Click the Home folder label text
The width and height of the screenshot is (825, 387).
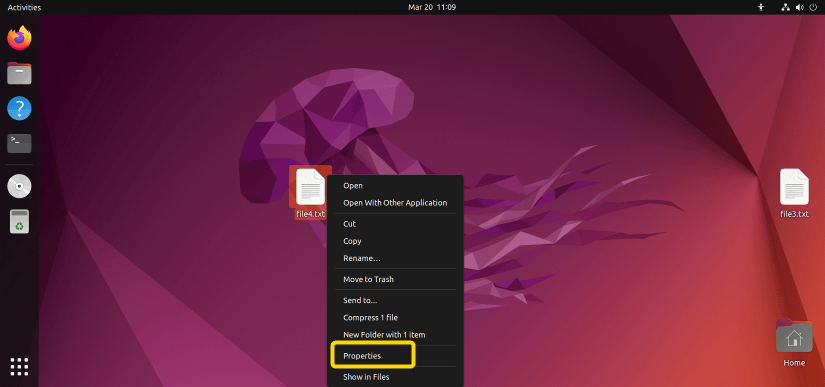coord(794,363)
